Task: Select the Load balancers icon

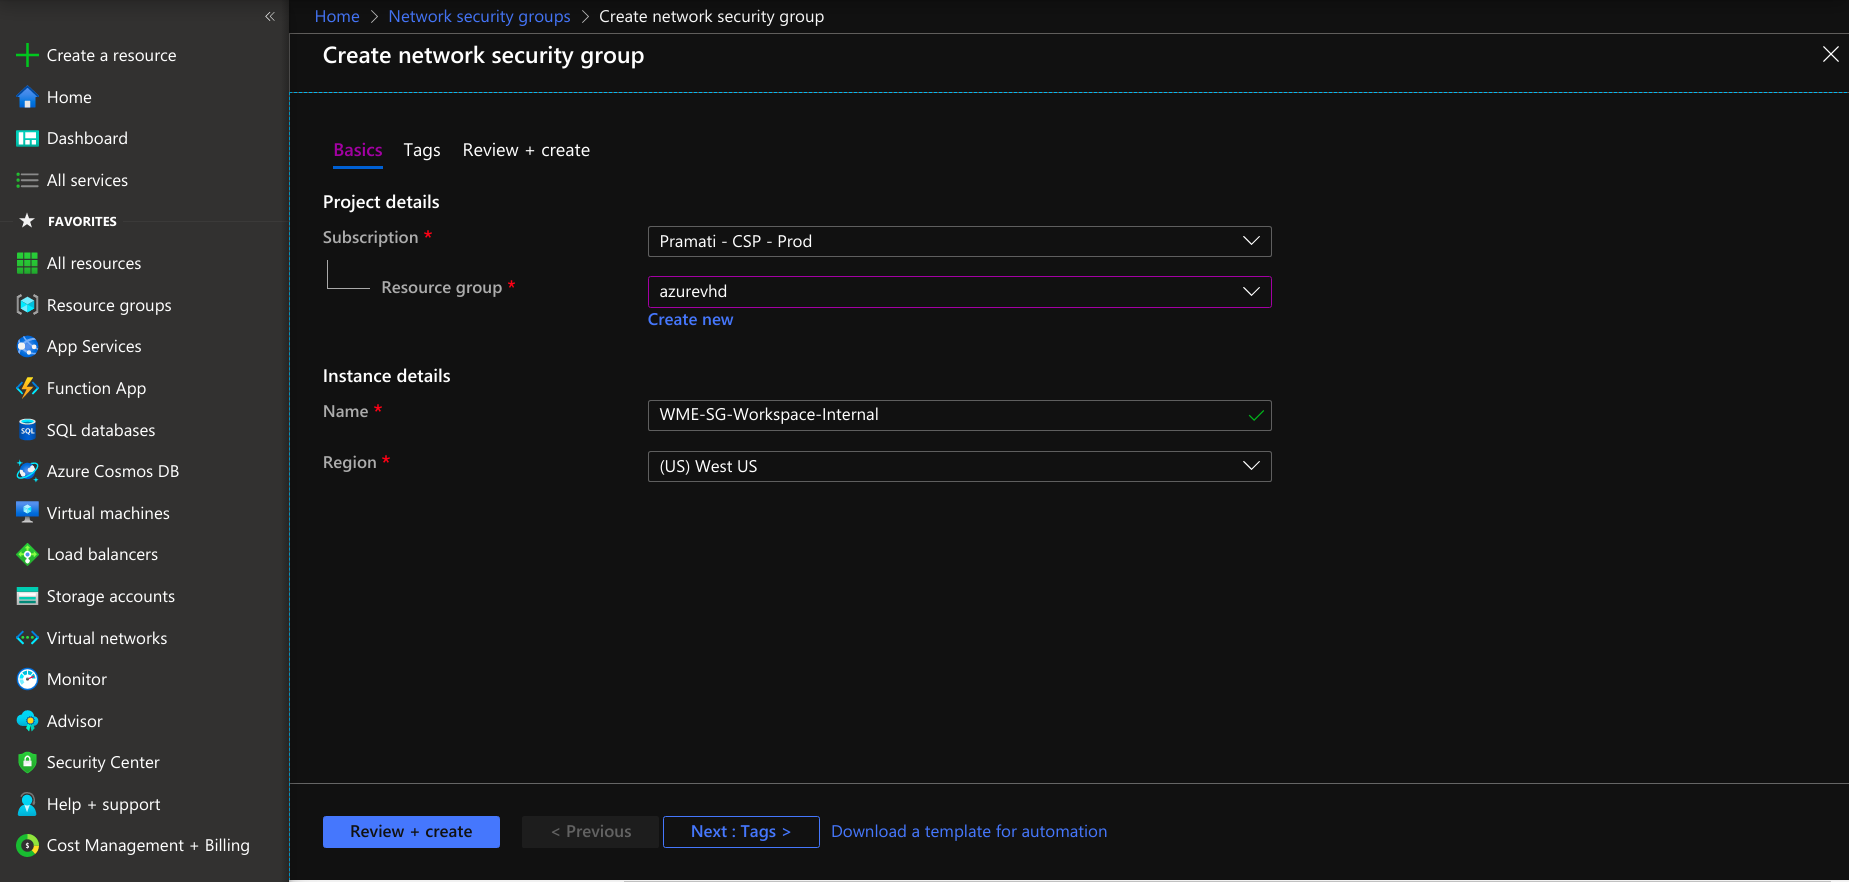Action: (27, 554)
